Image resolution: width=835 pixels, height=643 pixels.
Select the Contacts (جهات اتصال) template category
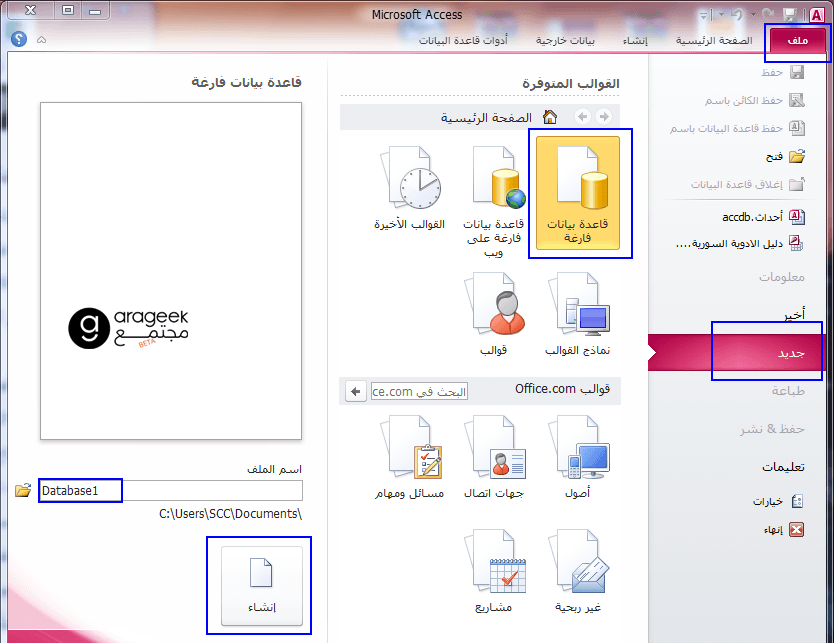click(x=494, y=458)
